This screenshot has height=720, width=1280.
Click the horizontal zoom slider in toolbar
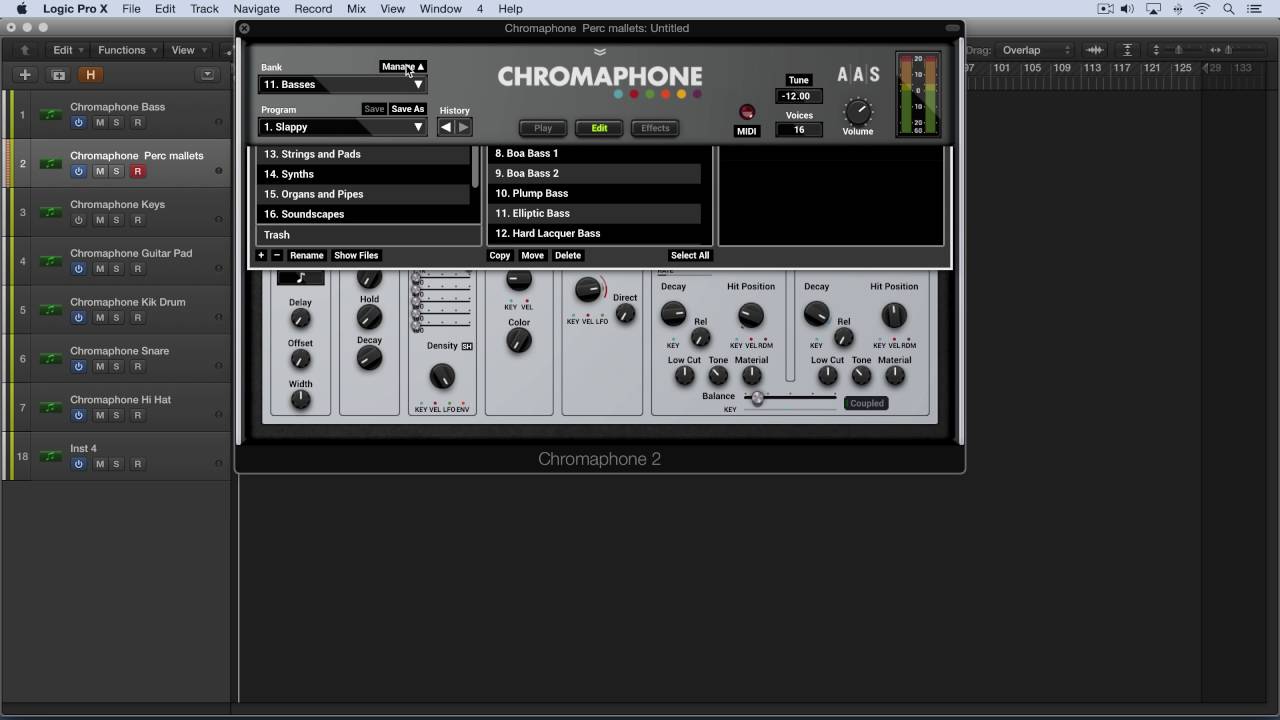click(x=1230, y=50)
